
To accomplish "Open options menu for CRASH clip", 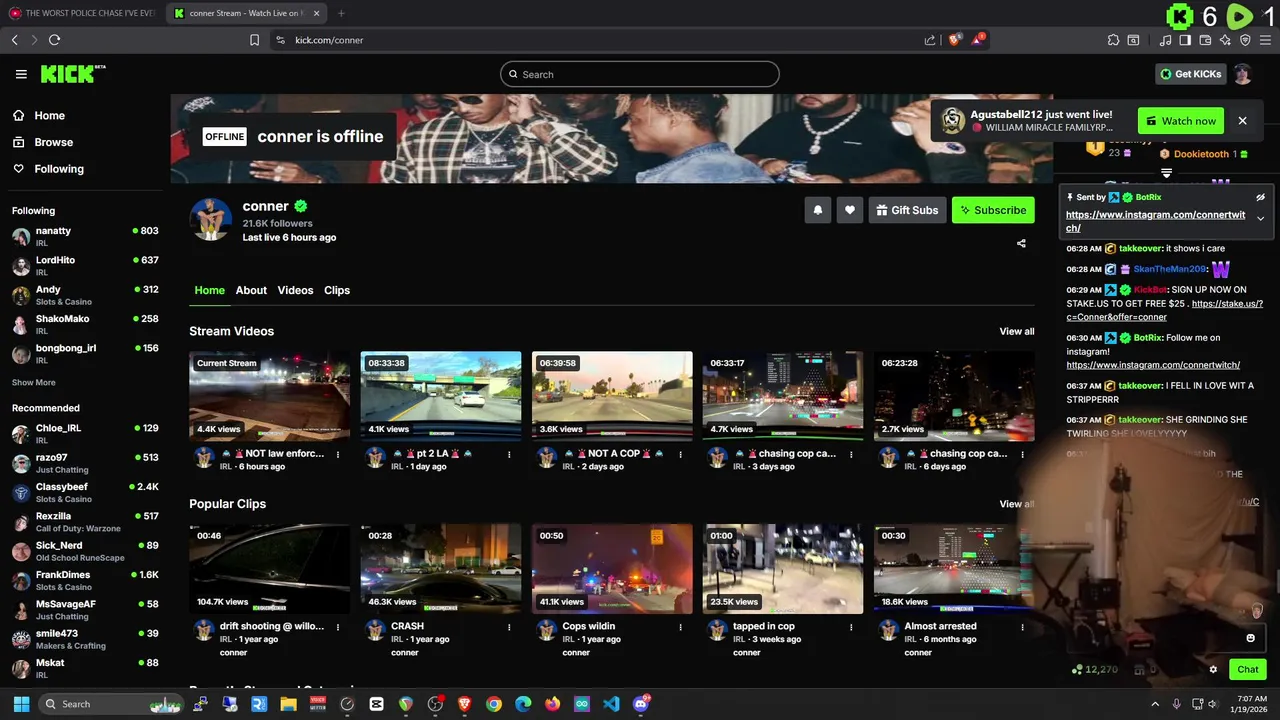I will coord(509,627).
